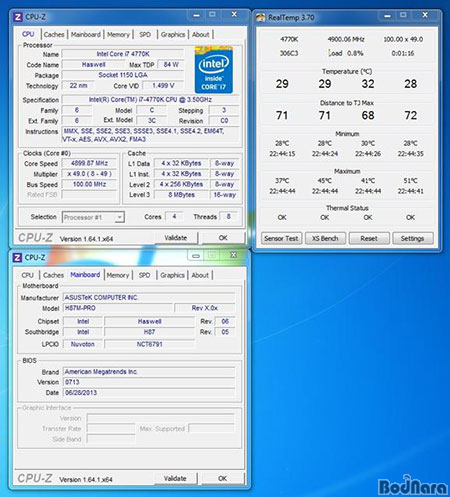The width and height of the screenshot is (450, 497).
Task: Open About tab in top CPU-Z window
Action: point(200,34)
